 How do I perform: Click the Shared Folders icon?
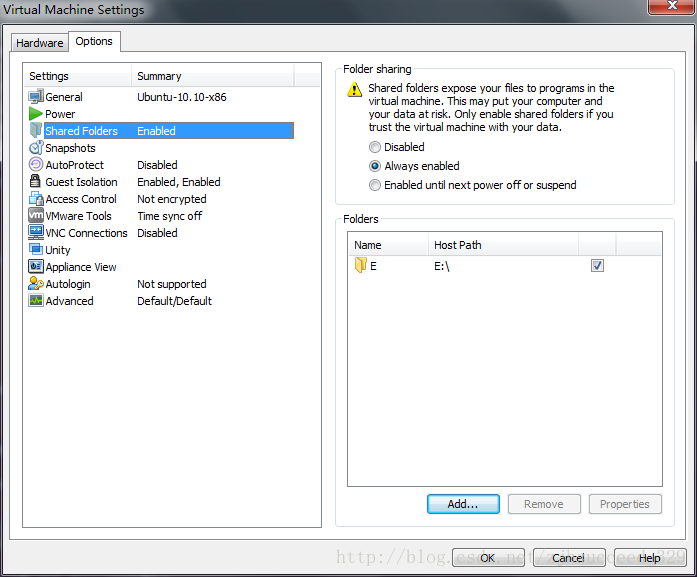pos(36,130)
